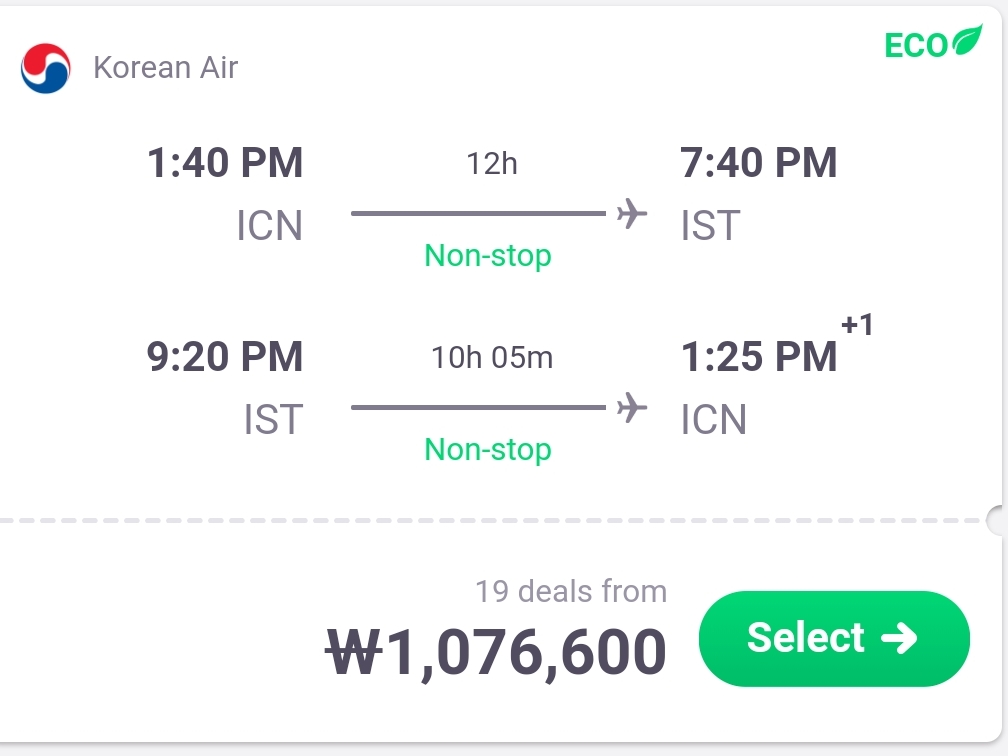Click the 1:40 PM departure time
This screenshot has width=1008, height=756.
click(225, 163)
